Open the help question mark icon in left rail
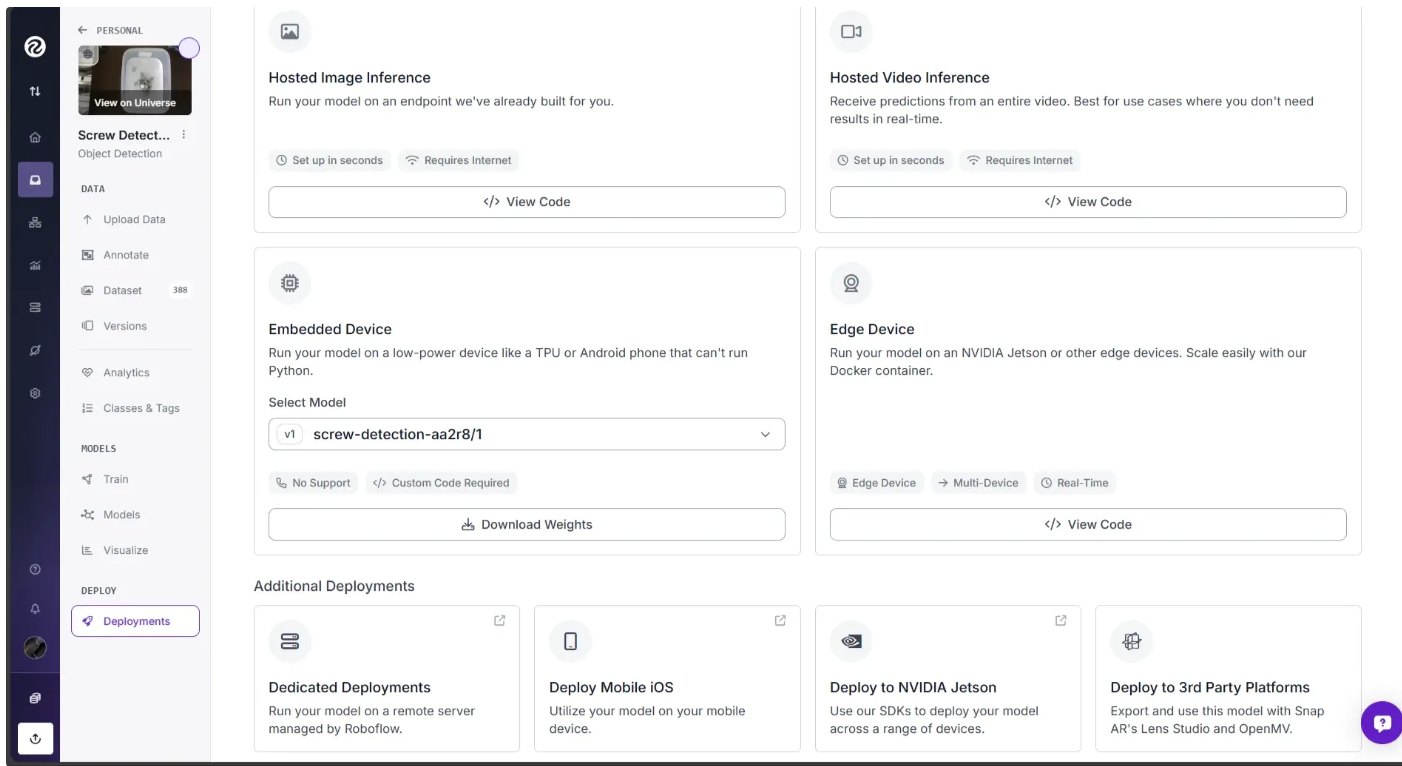Viewport: 1402px width, 766px height. pos(35,570)
